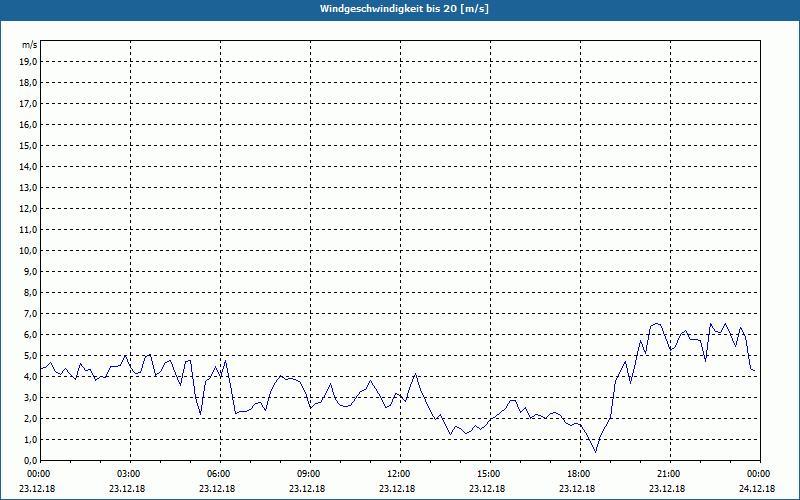Select the '12:00' time label
The image size is (800, 500).
[397, 474]
